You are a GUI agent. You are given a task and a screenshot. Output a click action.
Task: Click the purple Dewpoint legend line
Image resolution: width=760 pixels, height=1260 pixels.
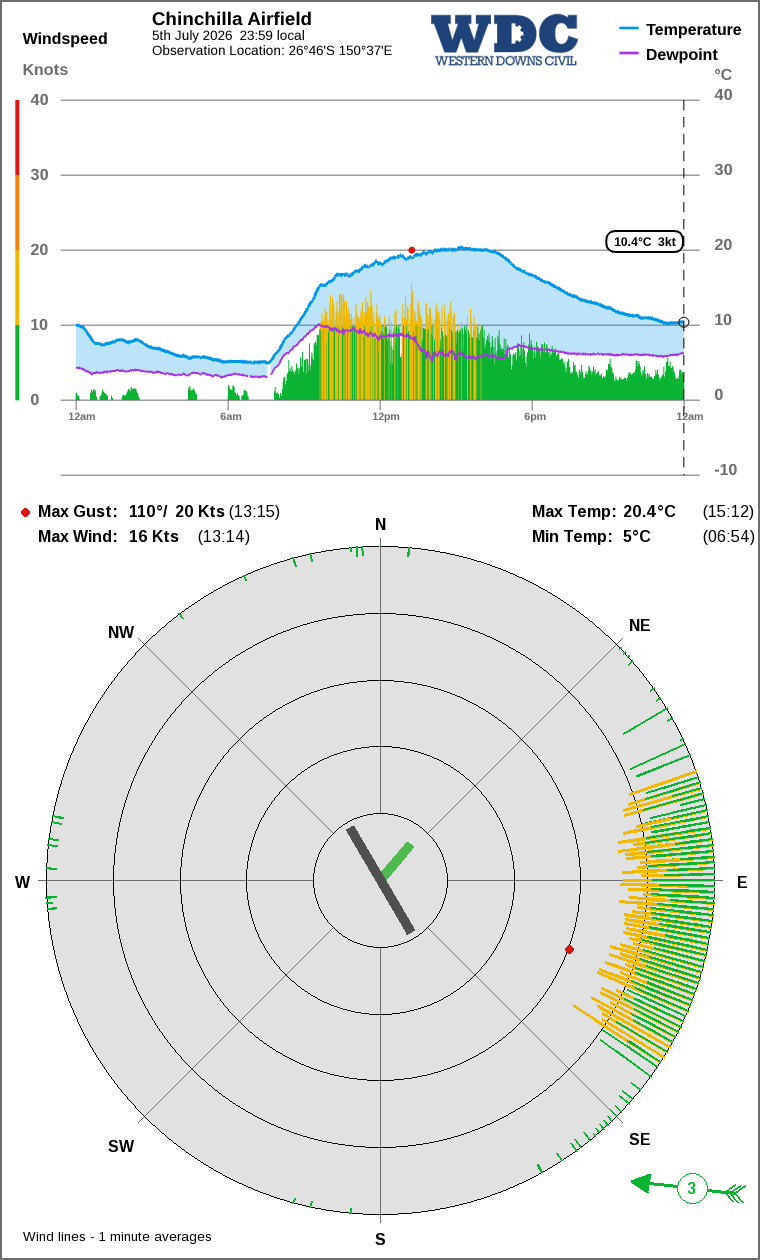629,54
